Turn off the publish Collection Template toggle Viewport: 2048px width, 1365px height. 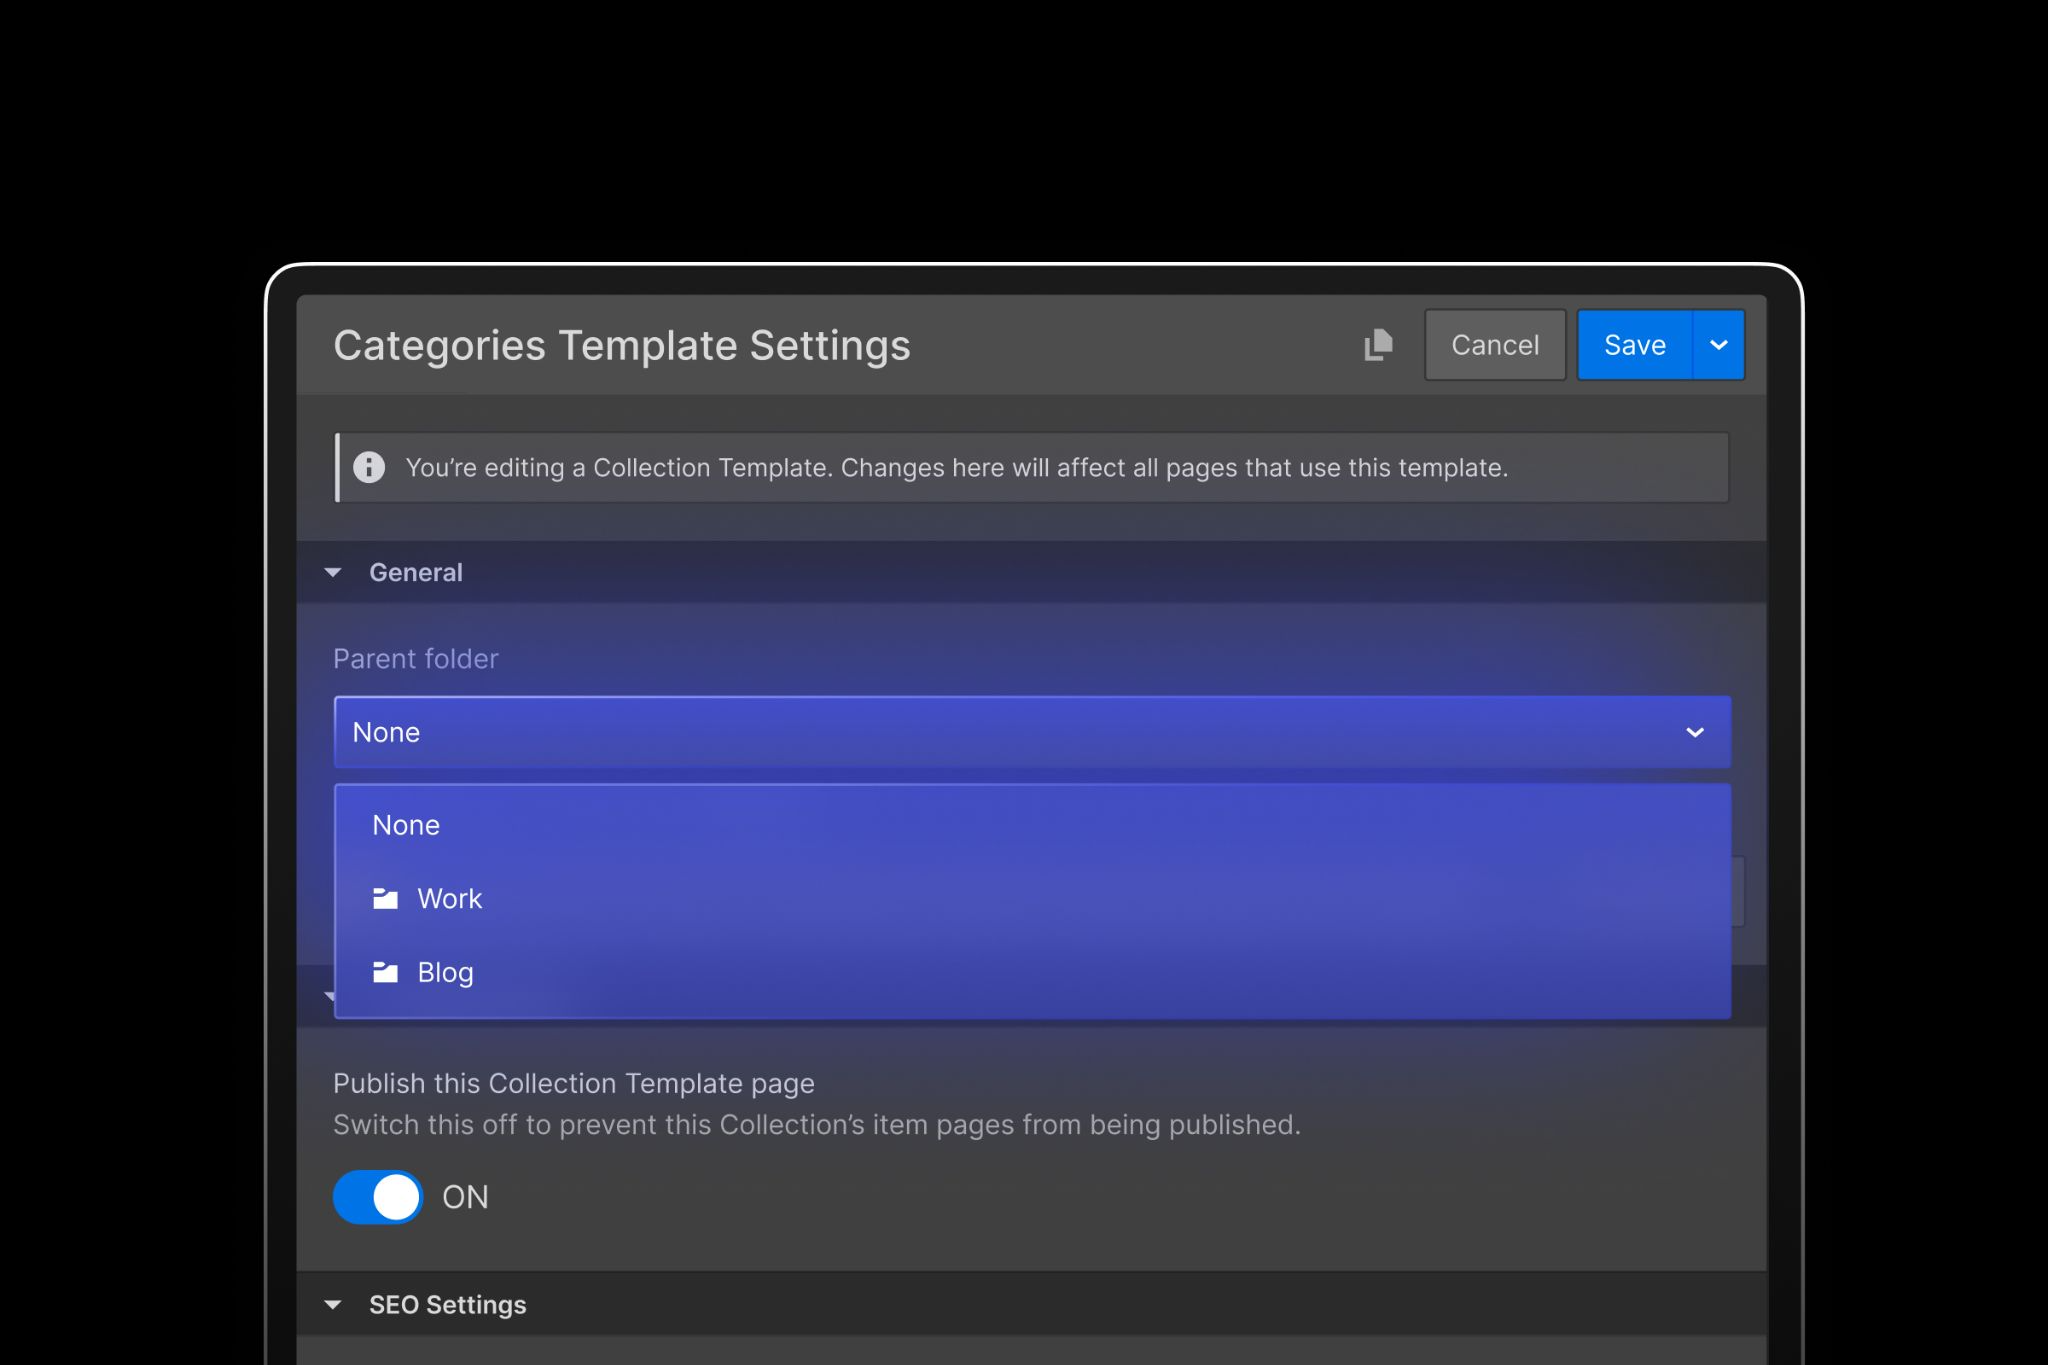tap(378, 1197)
